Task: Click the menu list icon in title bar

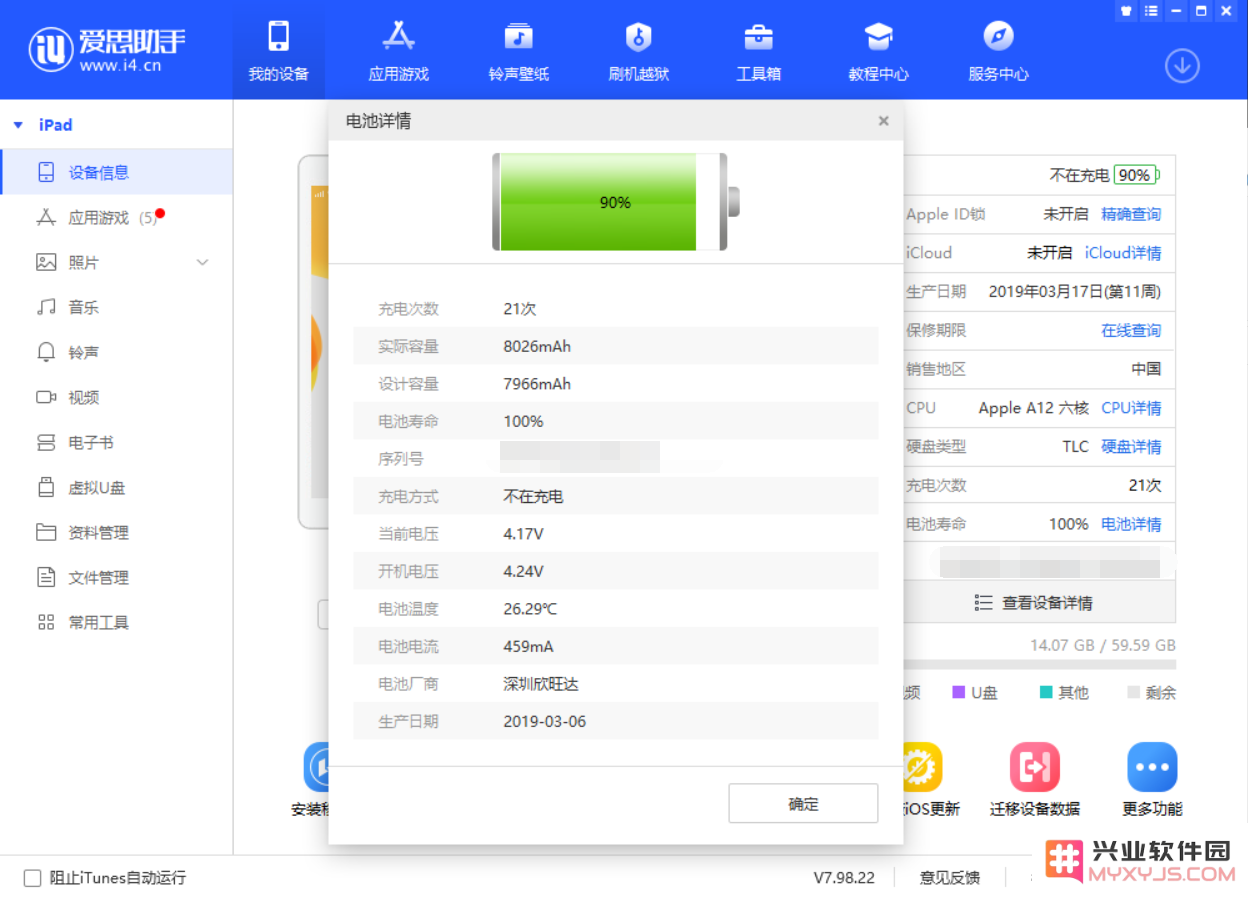Action: tap(1151, 10)
